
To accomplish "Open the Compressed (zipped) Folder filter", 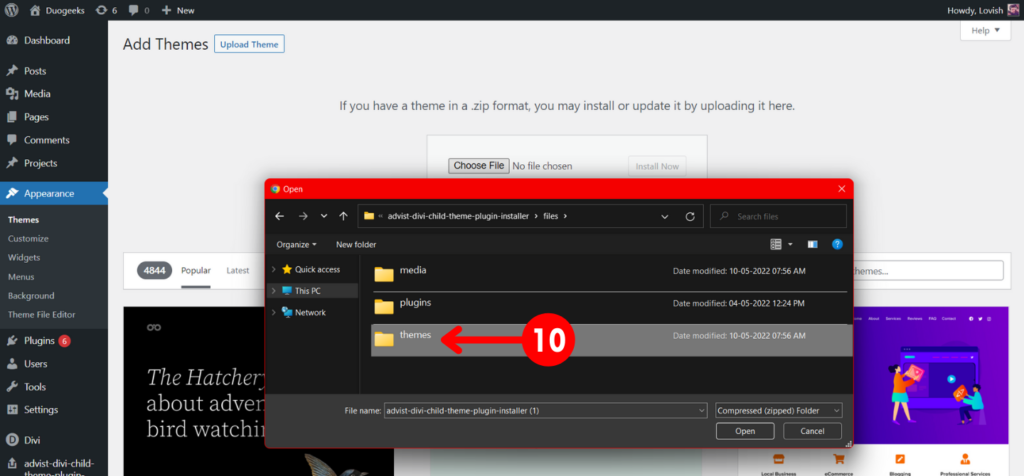I will 778,410.
